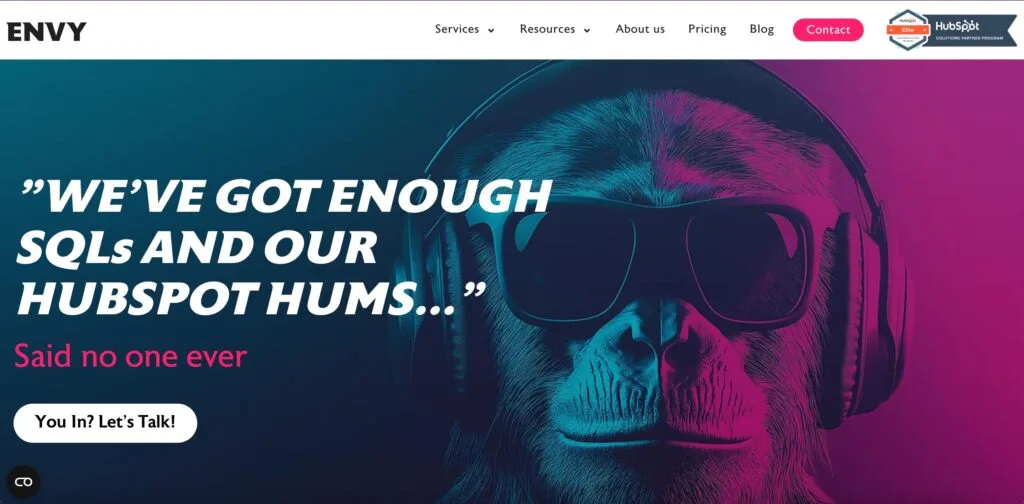Click the HubSpot sprocket logo in banner
The image size is (1024, 504).
pos(969,27)
